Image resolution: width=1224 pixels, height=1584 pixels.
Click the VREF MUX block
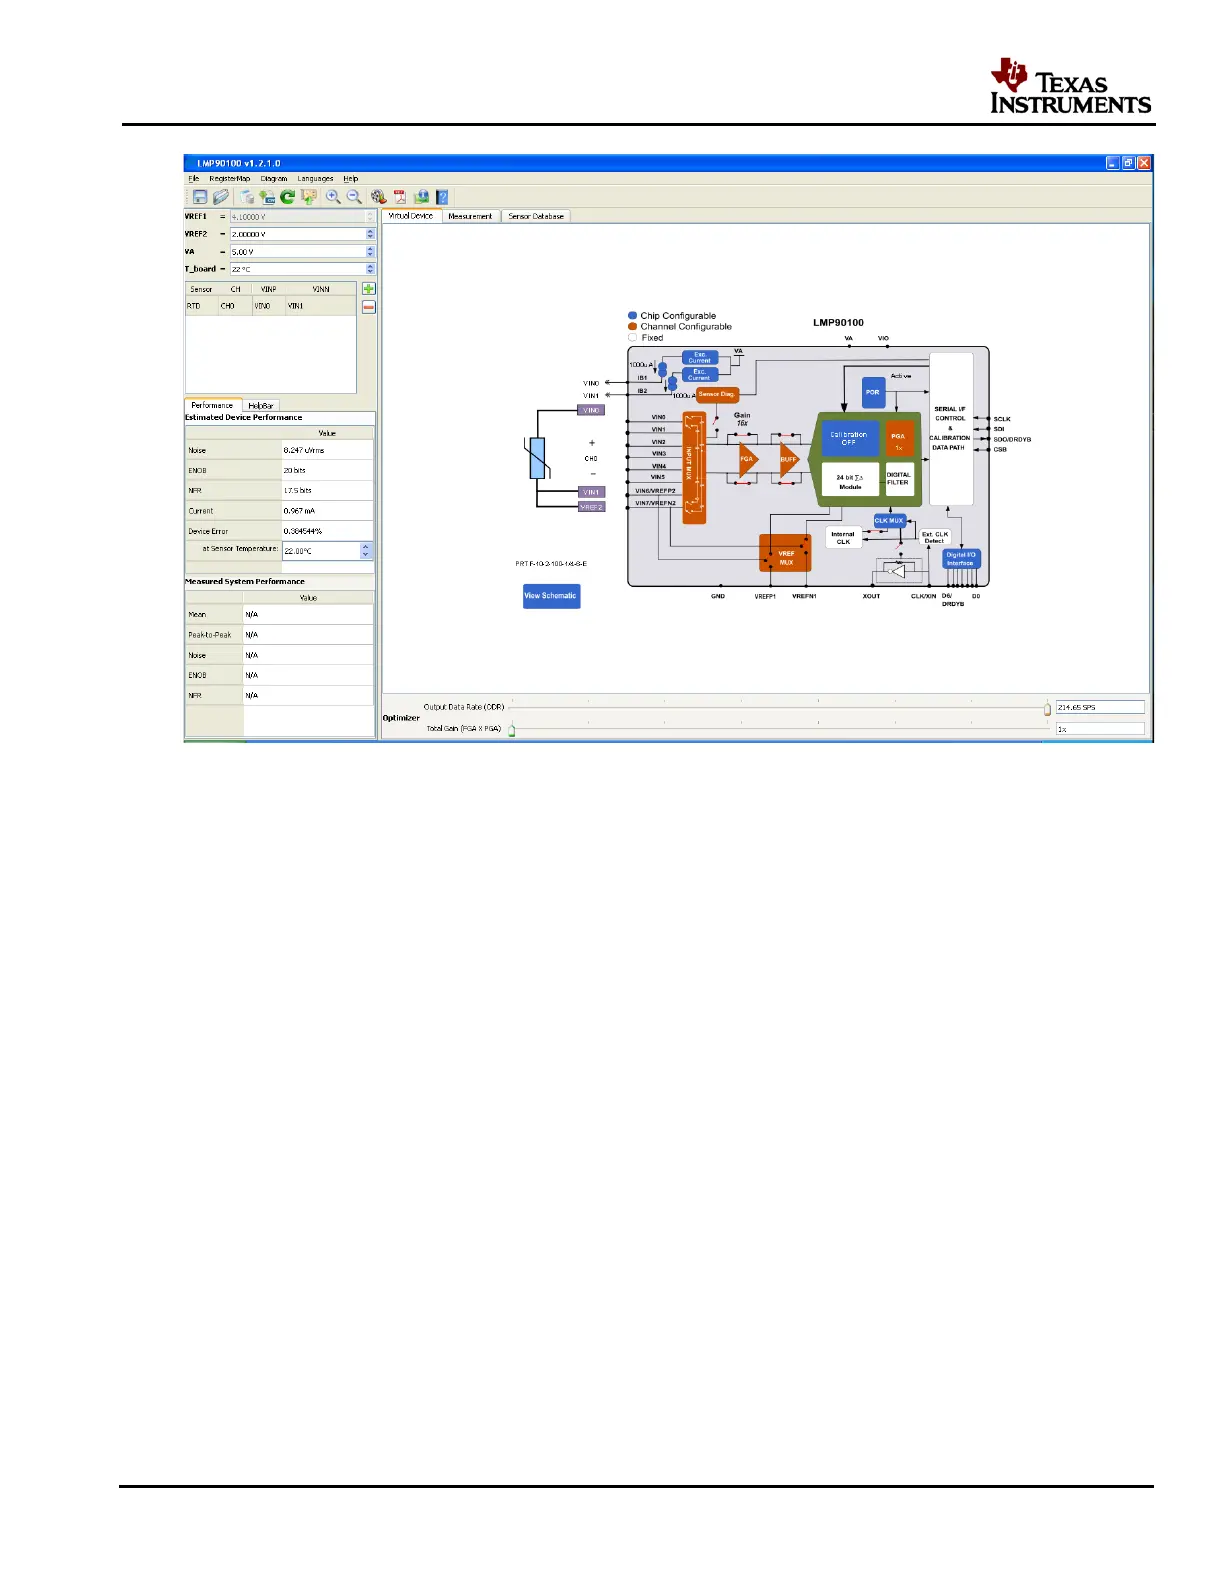(785, 553)
